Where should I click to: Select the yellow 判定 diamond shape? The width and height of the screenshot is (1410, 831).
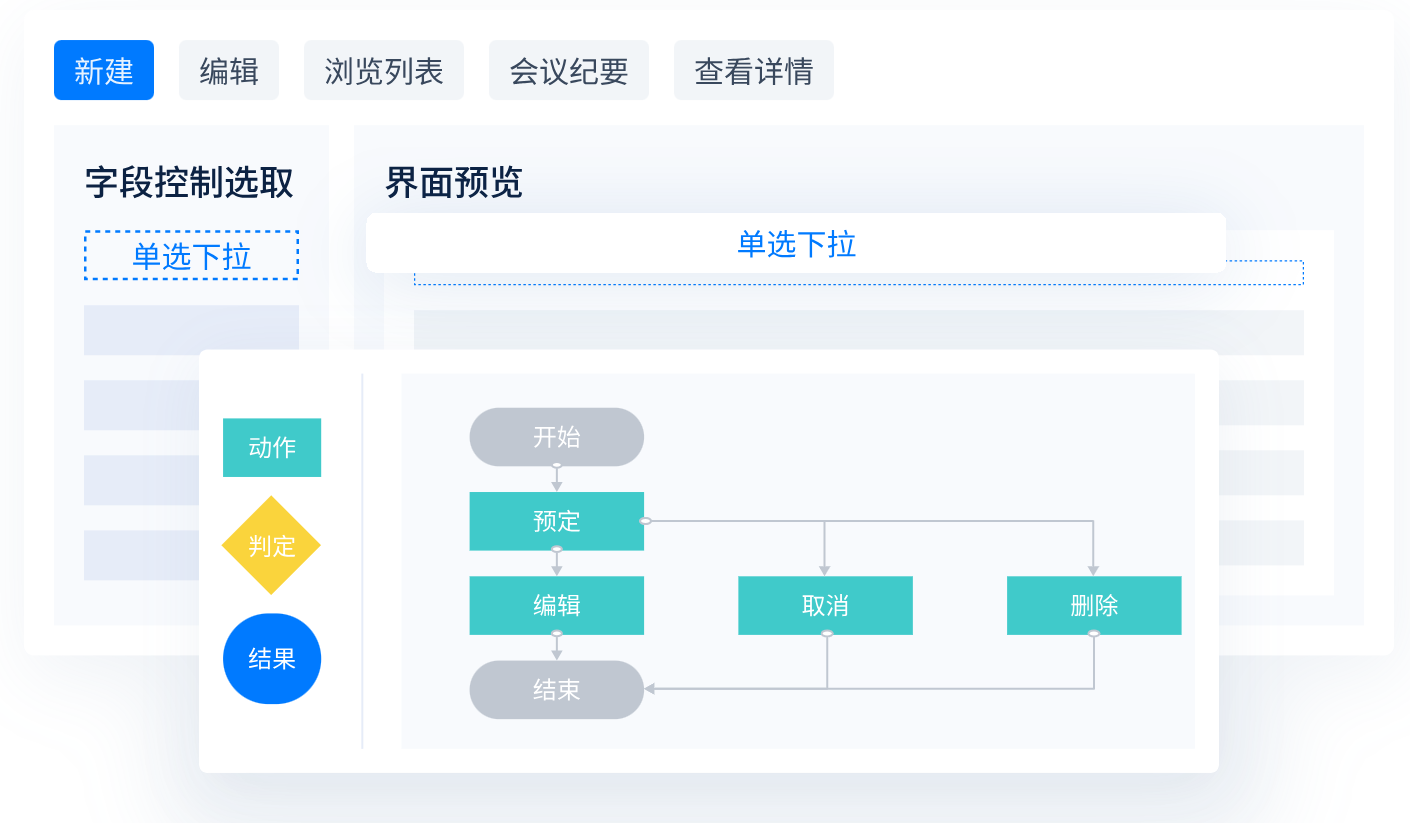[271, 546]
